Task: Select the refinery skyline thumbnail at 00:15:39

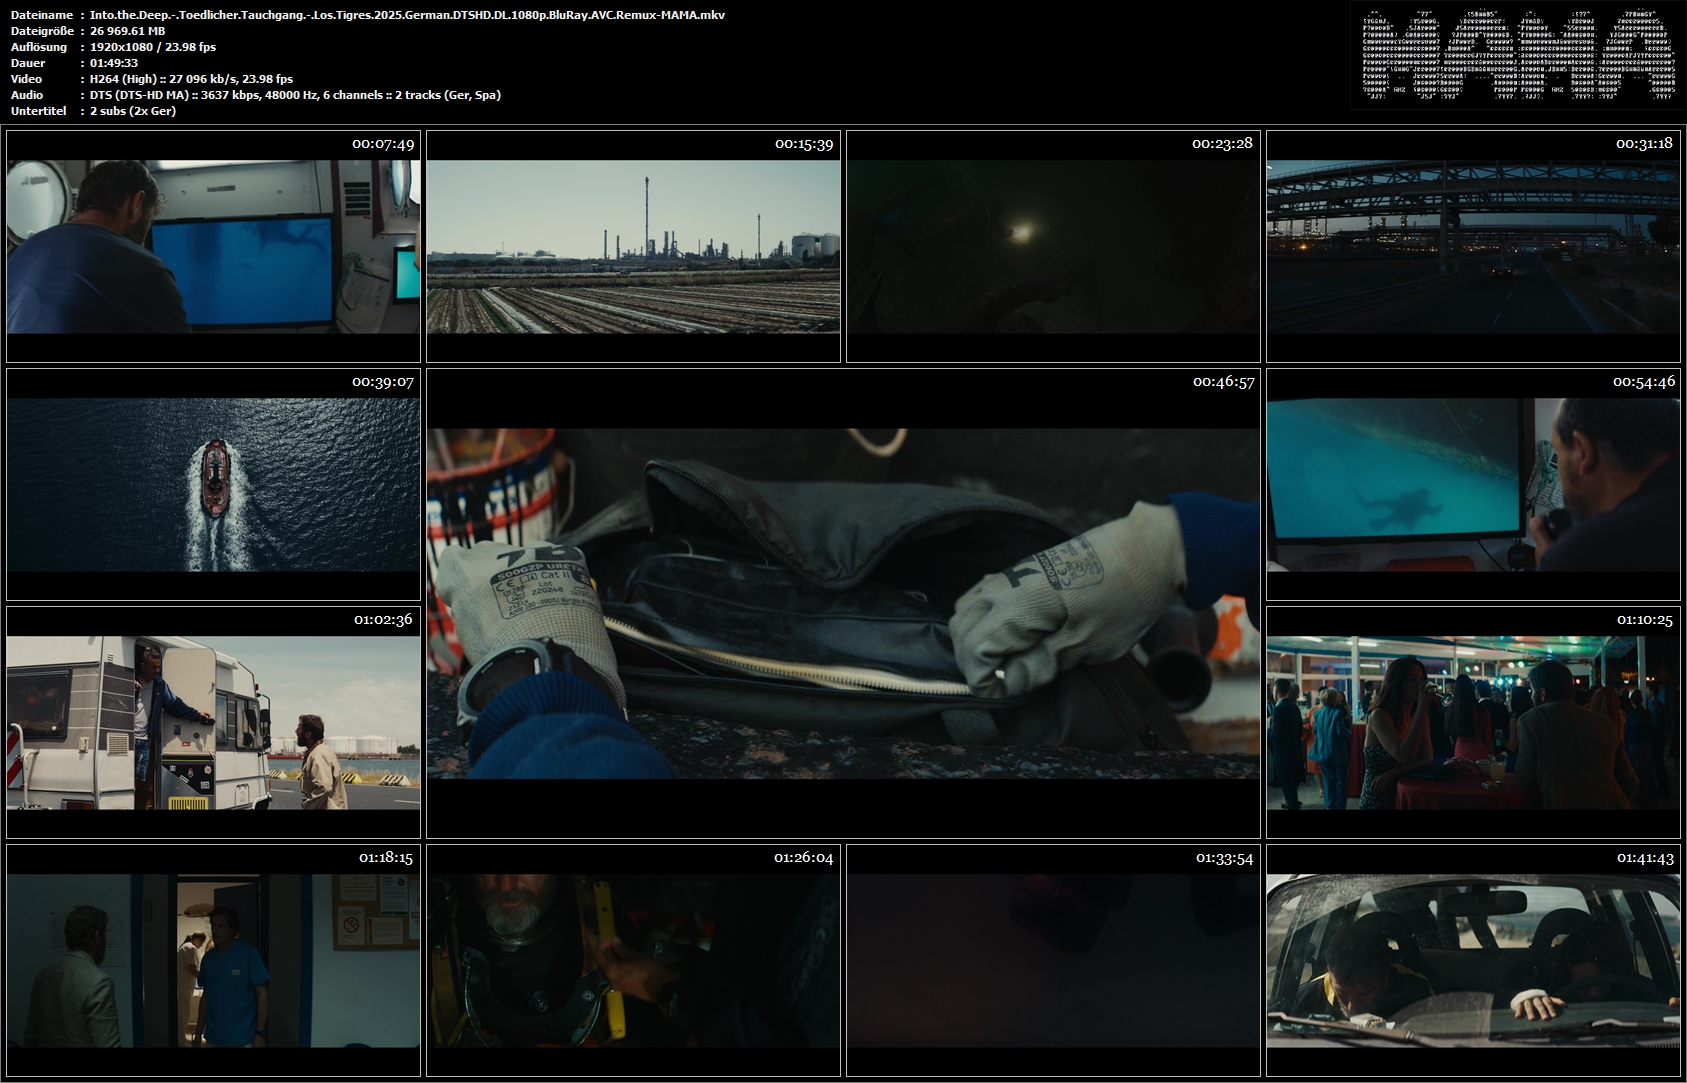Action: [x=633, y=247]
